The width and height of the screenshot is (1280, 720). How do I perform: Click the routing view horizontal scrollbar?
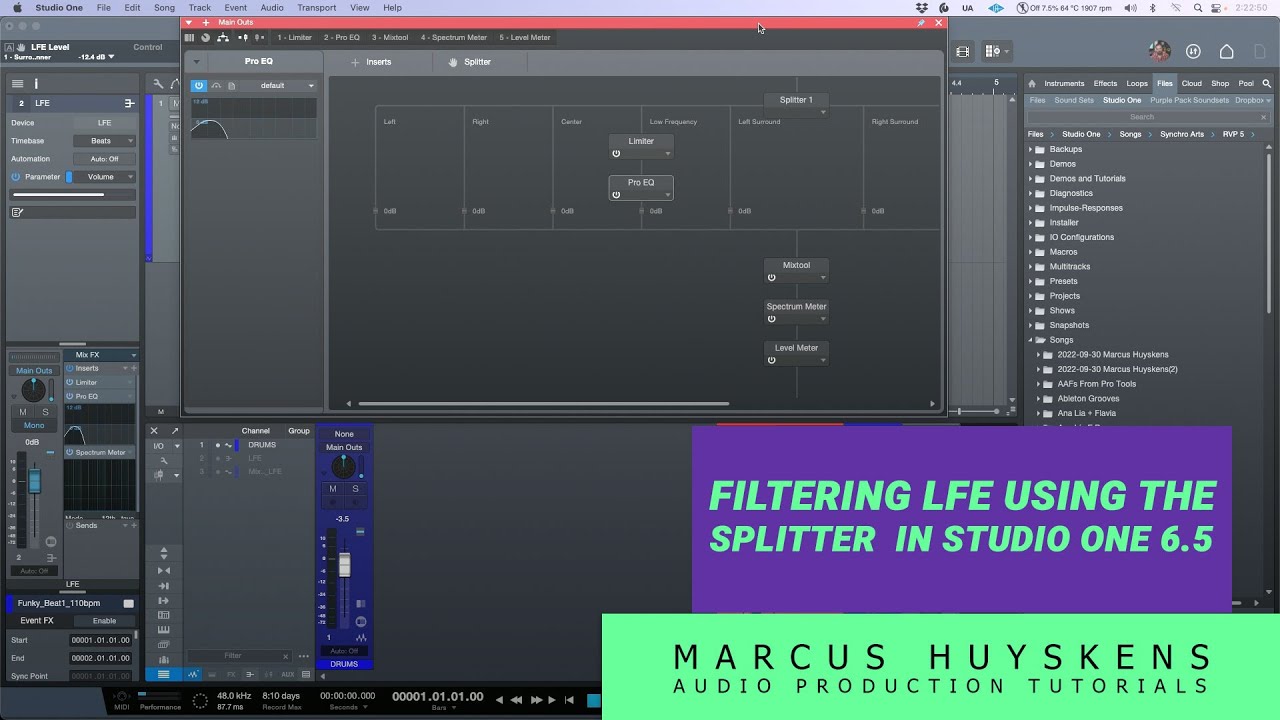543,404
